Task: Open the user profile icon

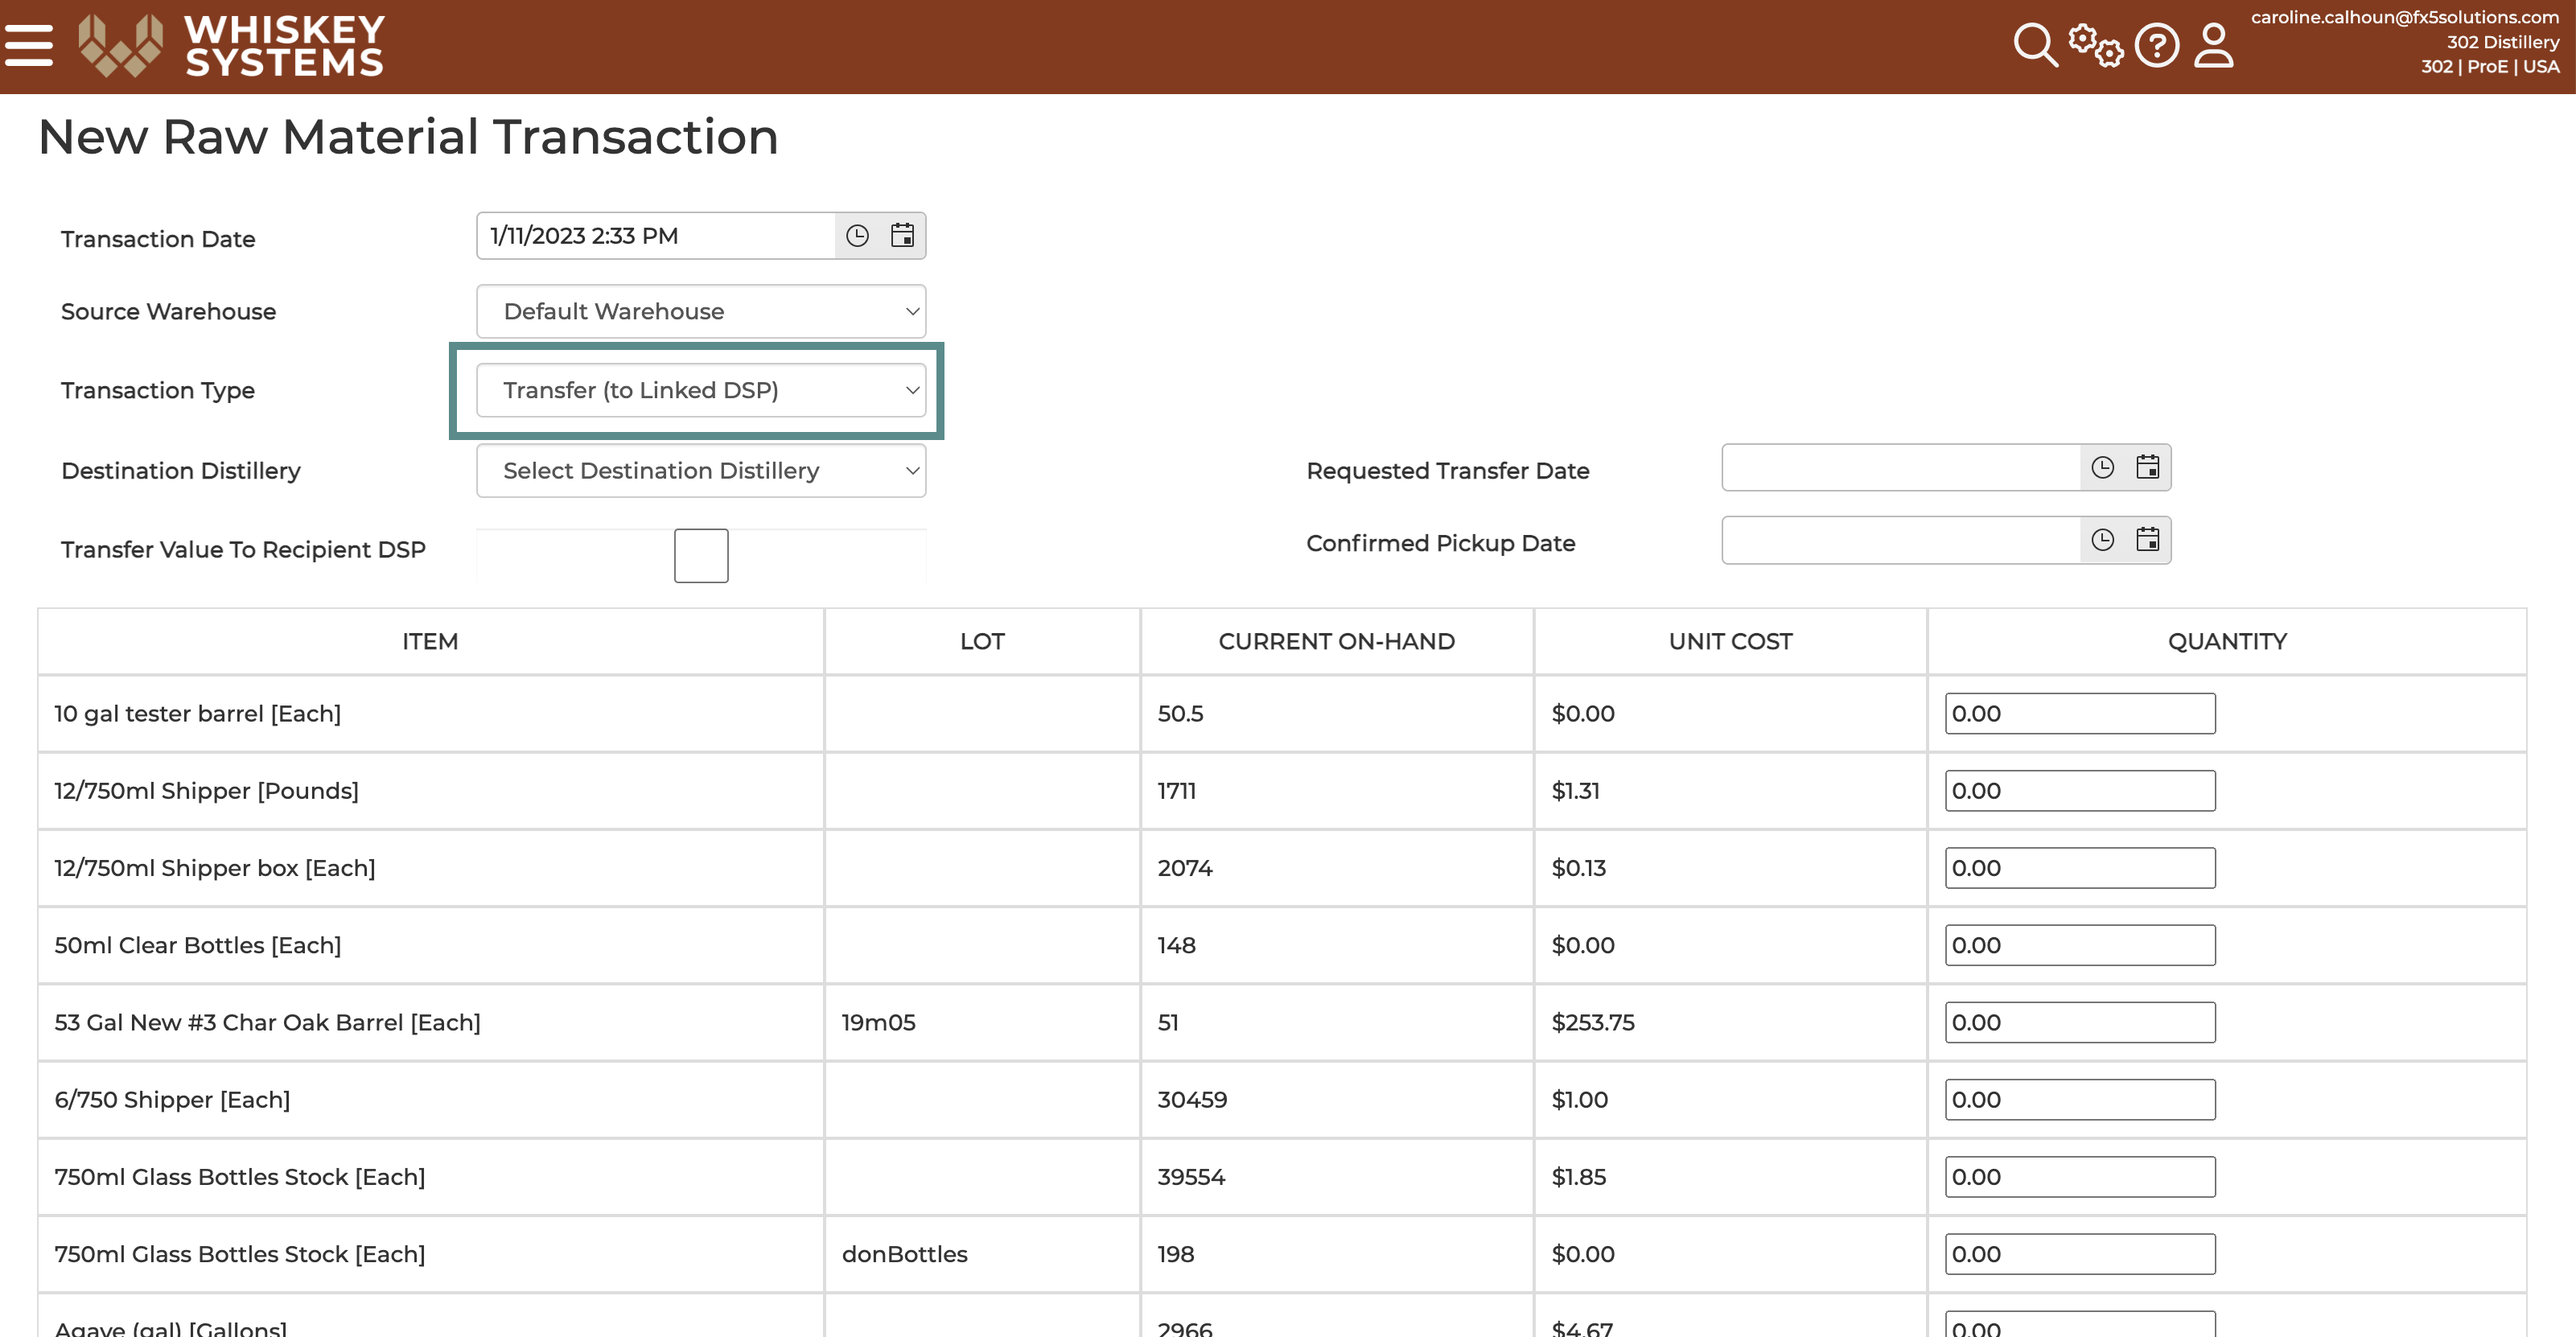Action: tap(2214, 45)
